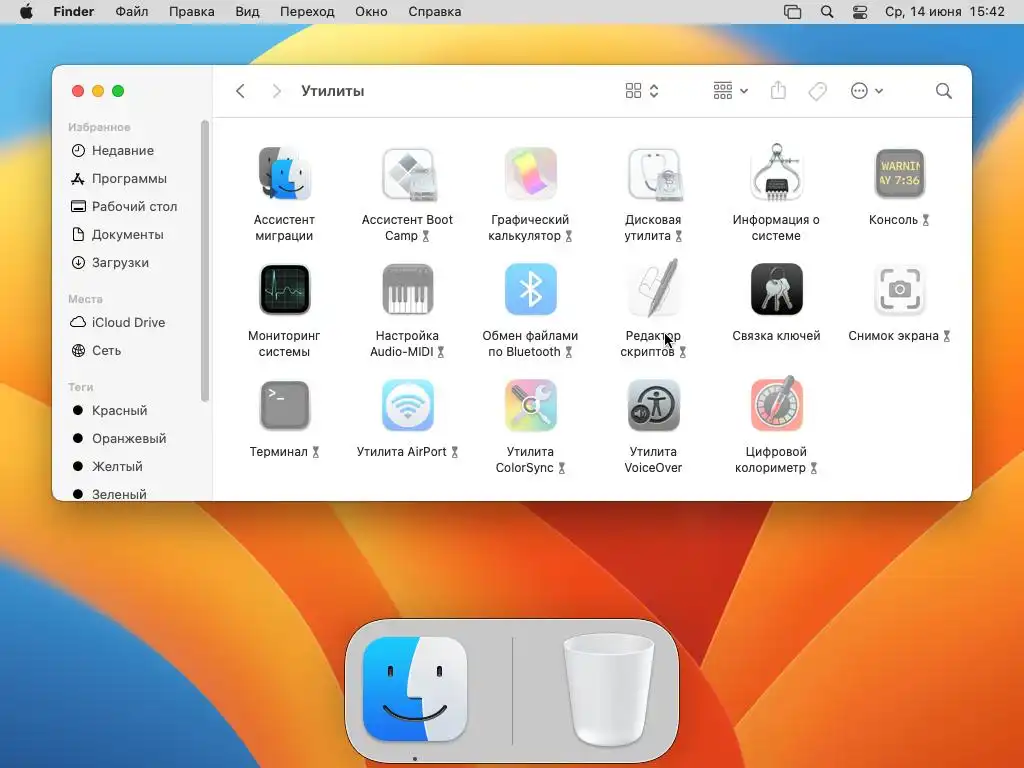
Task: Click the date and time in menu bar
Action: tap(944, 12)
